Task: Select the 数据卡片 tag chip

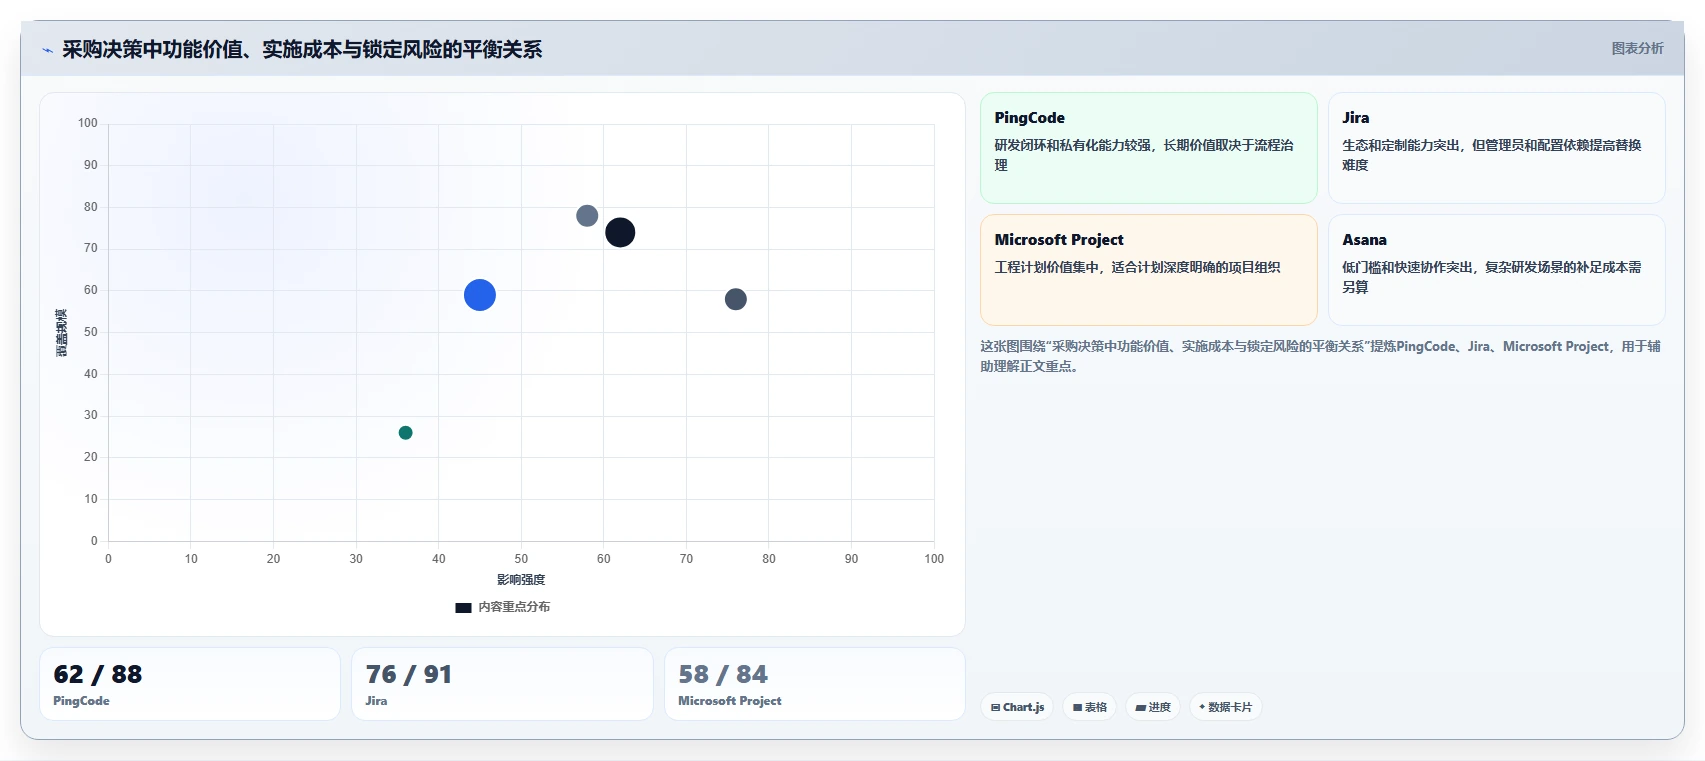Action: pos(1225,707)
